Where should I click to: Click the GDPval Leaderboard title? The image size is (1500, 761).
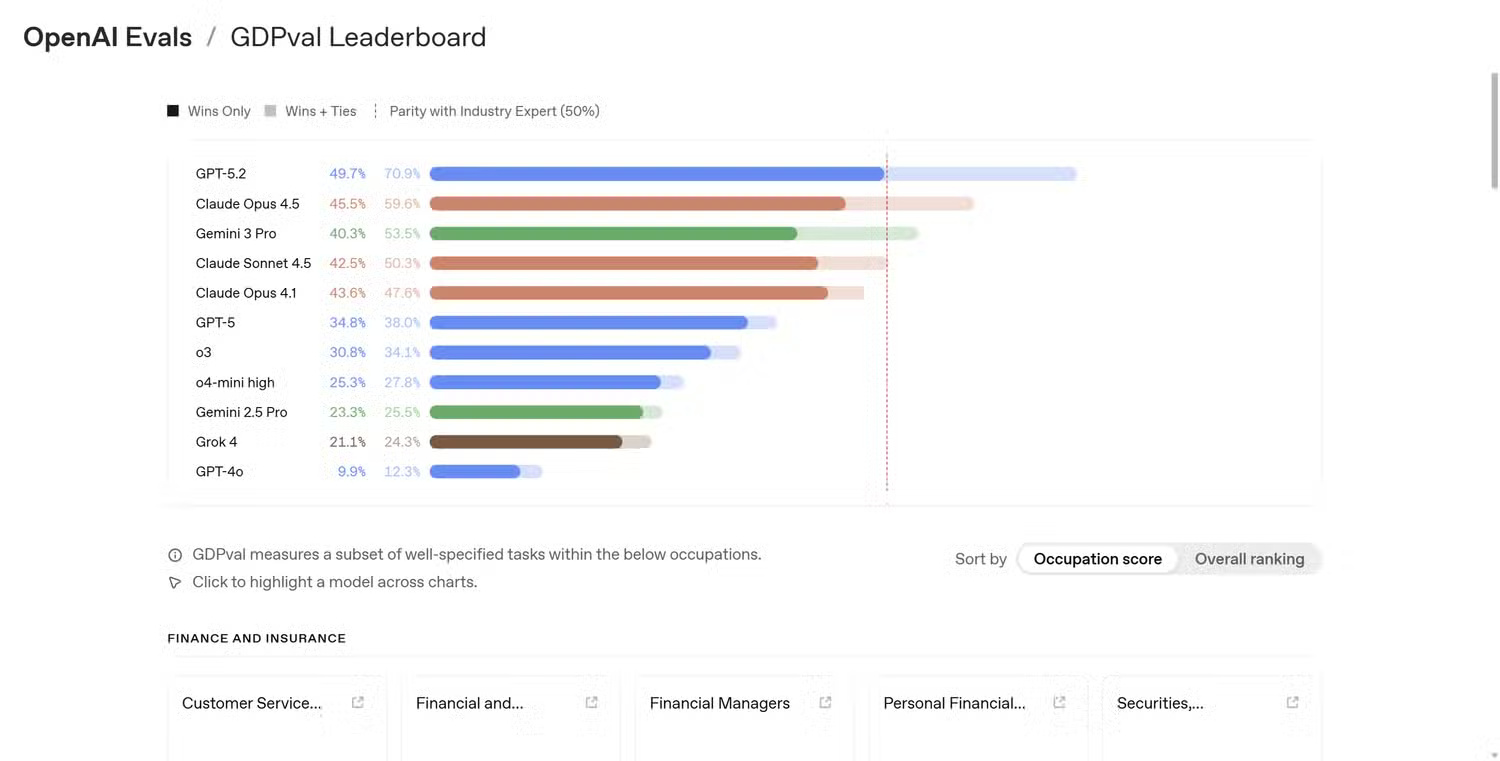click(357, 36)
